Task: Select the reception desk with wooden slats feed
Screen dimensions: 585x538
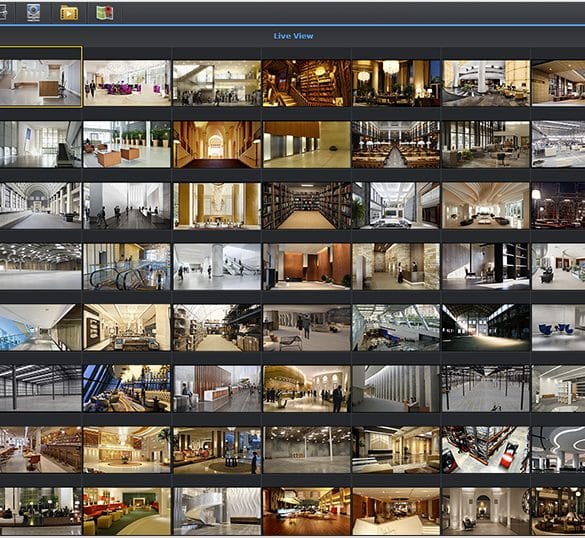Action: pyautogui.click(x=217, y=388)
